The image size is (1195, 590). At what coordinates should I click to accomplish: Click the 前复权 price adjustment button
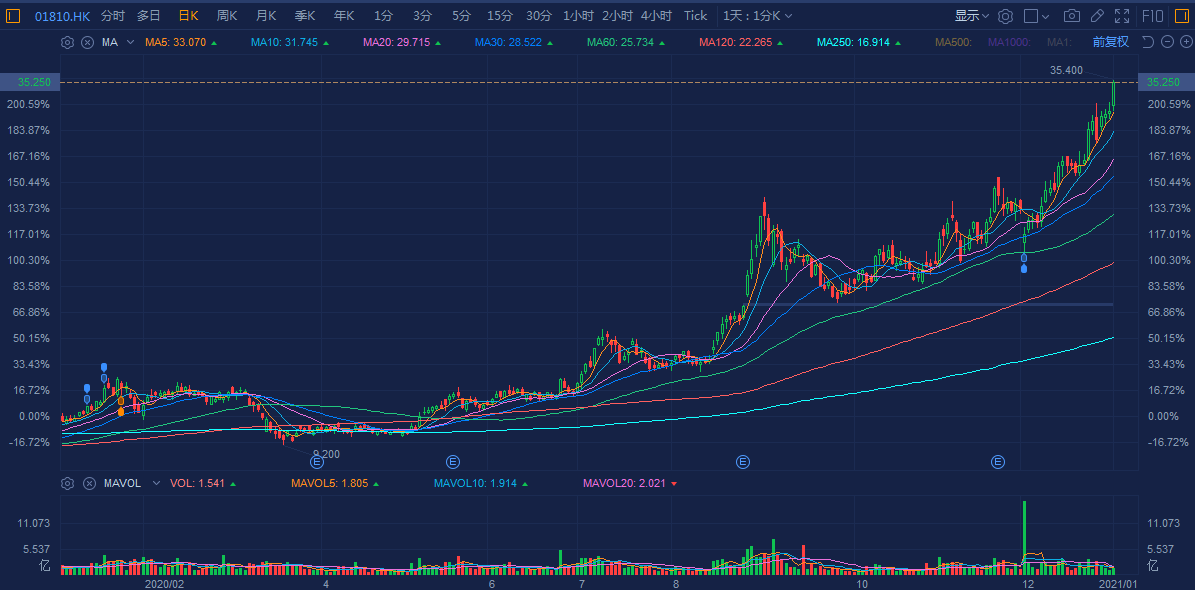pos(1110,42)
